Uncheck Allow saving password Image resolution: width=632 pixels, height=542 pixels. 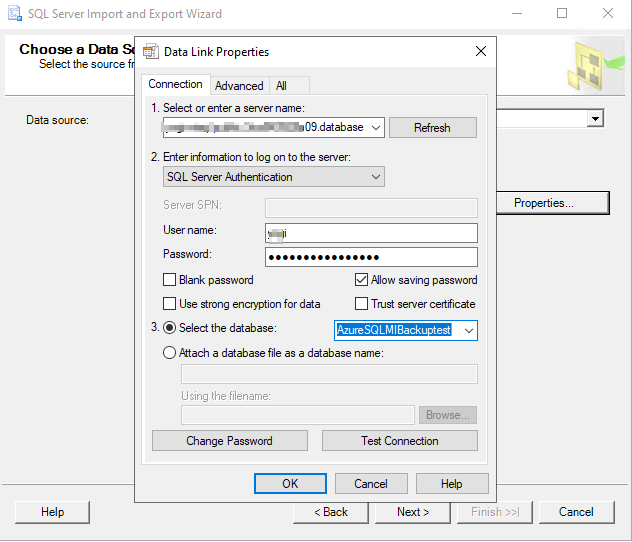pyautogui.click(x=361, y=280)
